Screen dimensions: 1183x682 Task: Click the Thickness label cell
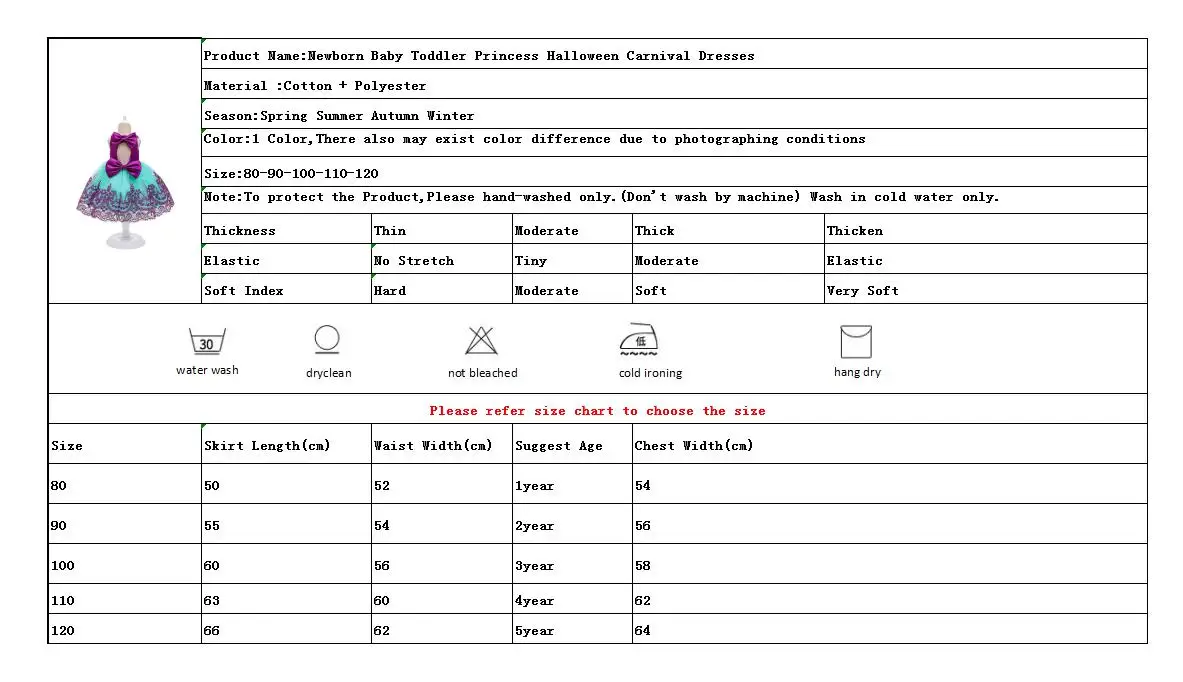(287, 229)
